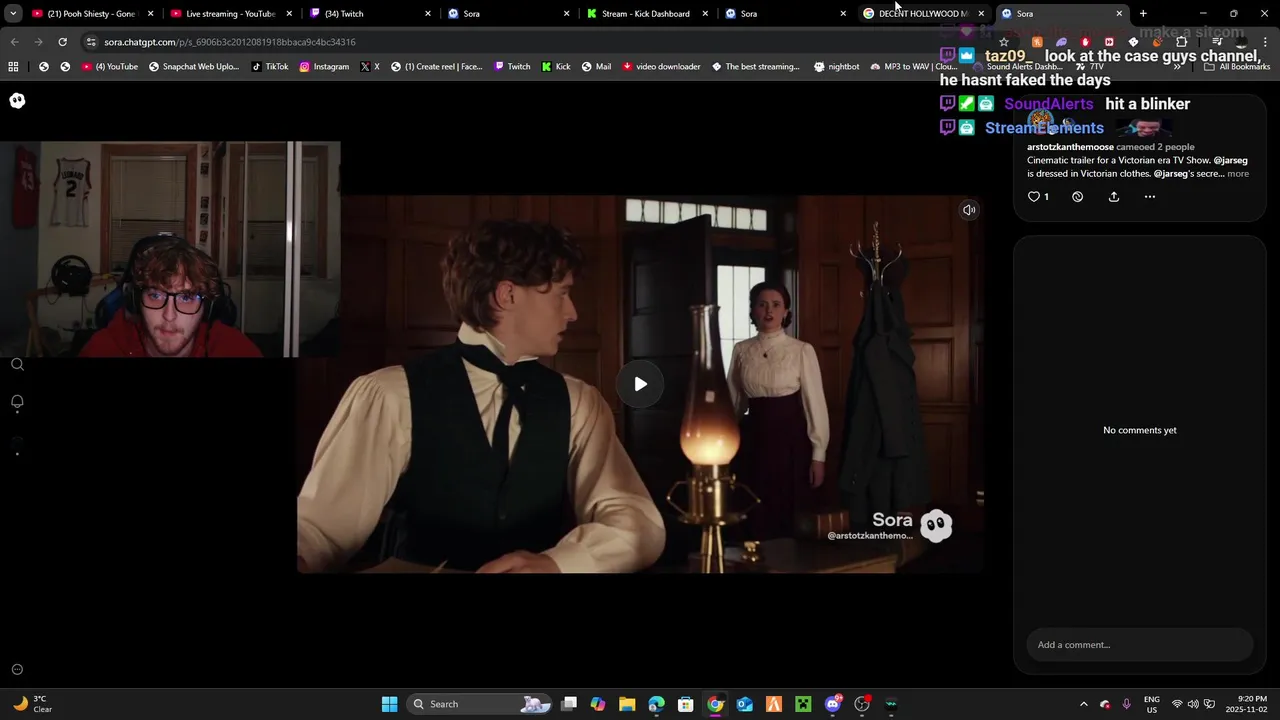
Task: Open weather widget showing 3°C Clear
Action: pyautogui.click(x=32, y=704)
